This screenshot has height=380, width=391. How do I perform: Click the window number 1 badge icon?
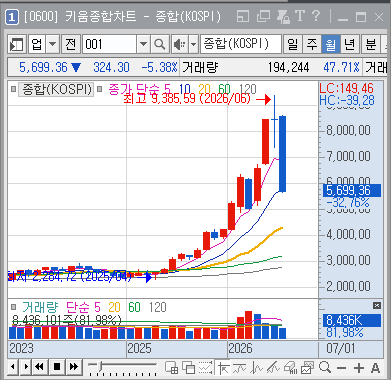(x=12, y=17)
